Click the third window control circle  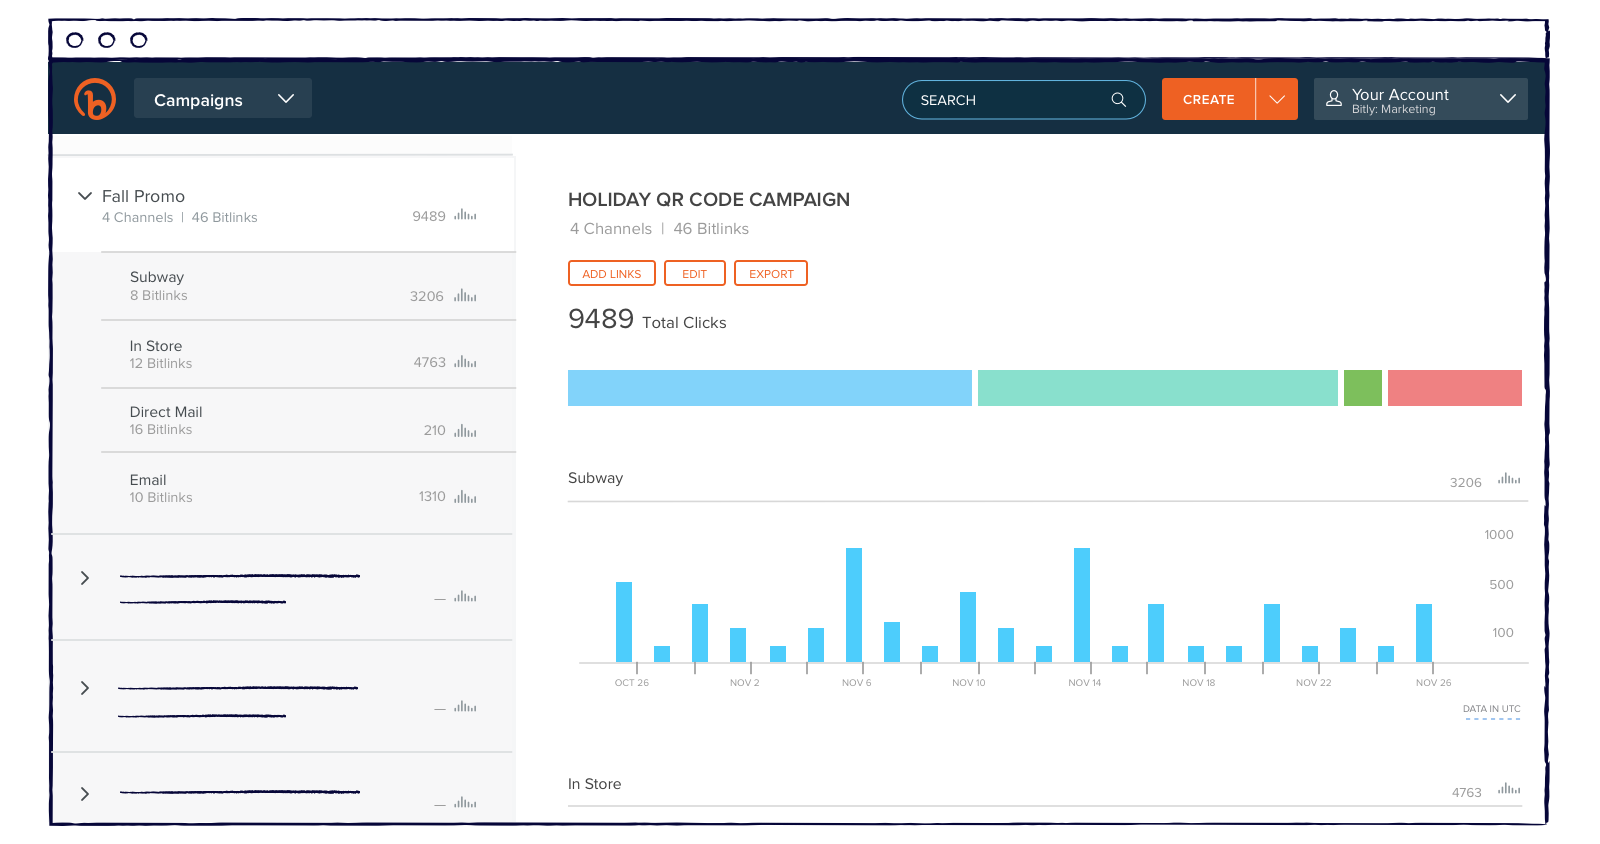click(139, 40)
